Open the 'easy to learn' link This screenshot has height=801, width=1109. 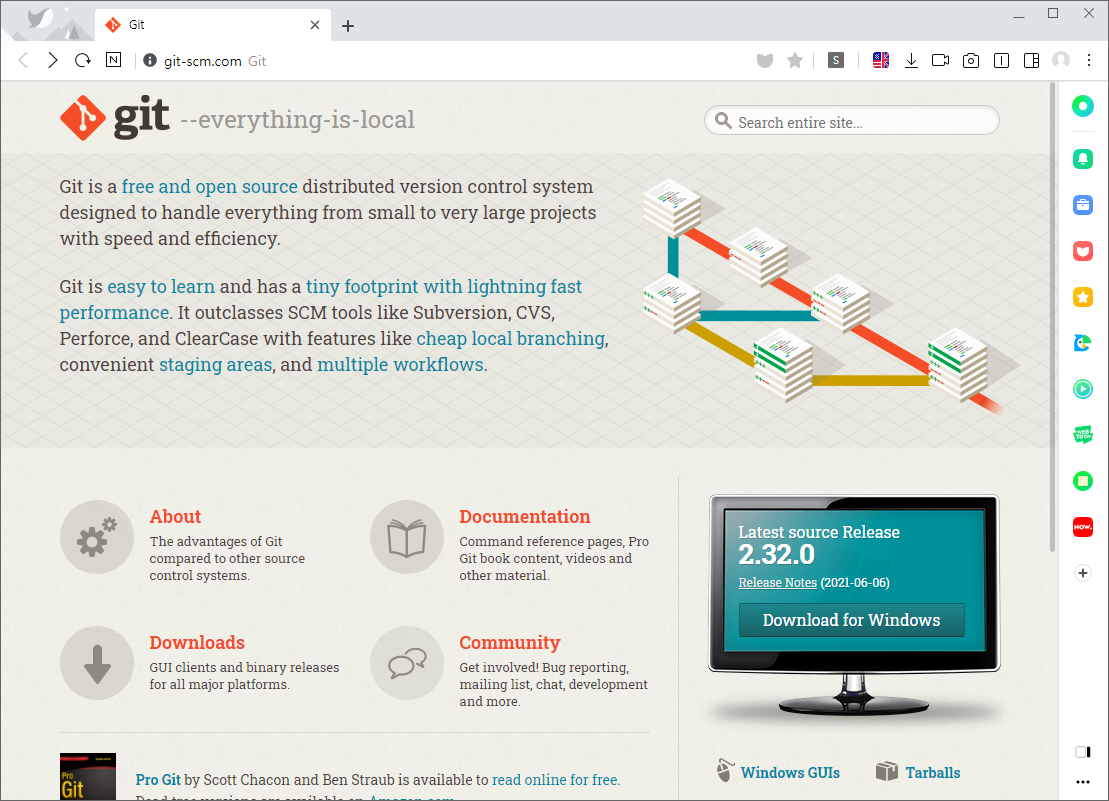[161, 287]
